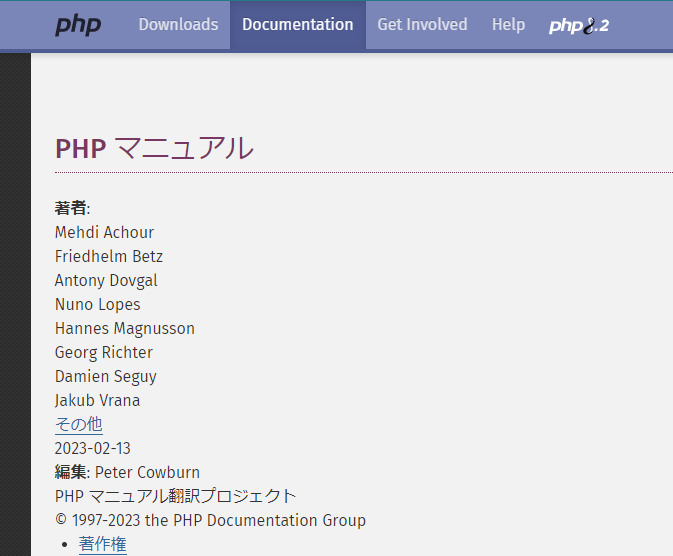Click the author name Damien Seguy
673x556 pixels.
point(106,377)
